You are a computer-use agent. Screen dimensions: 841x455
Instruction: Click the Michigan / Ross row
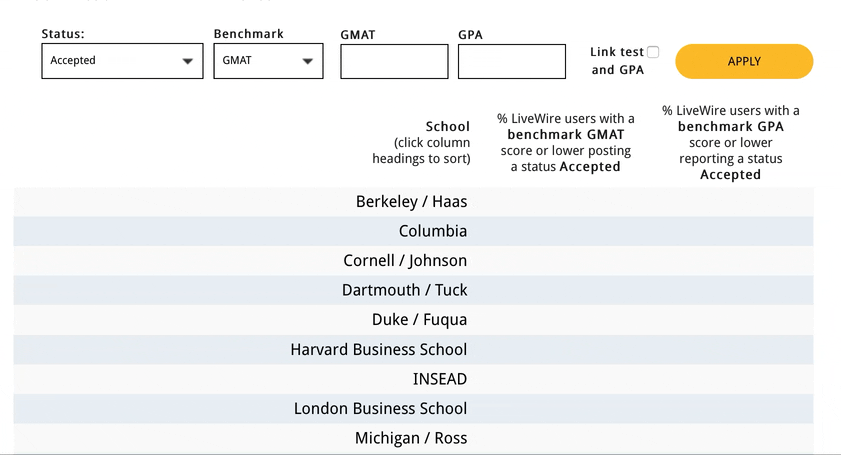coord(411,438)
